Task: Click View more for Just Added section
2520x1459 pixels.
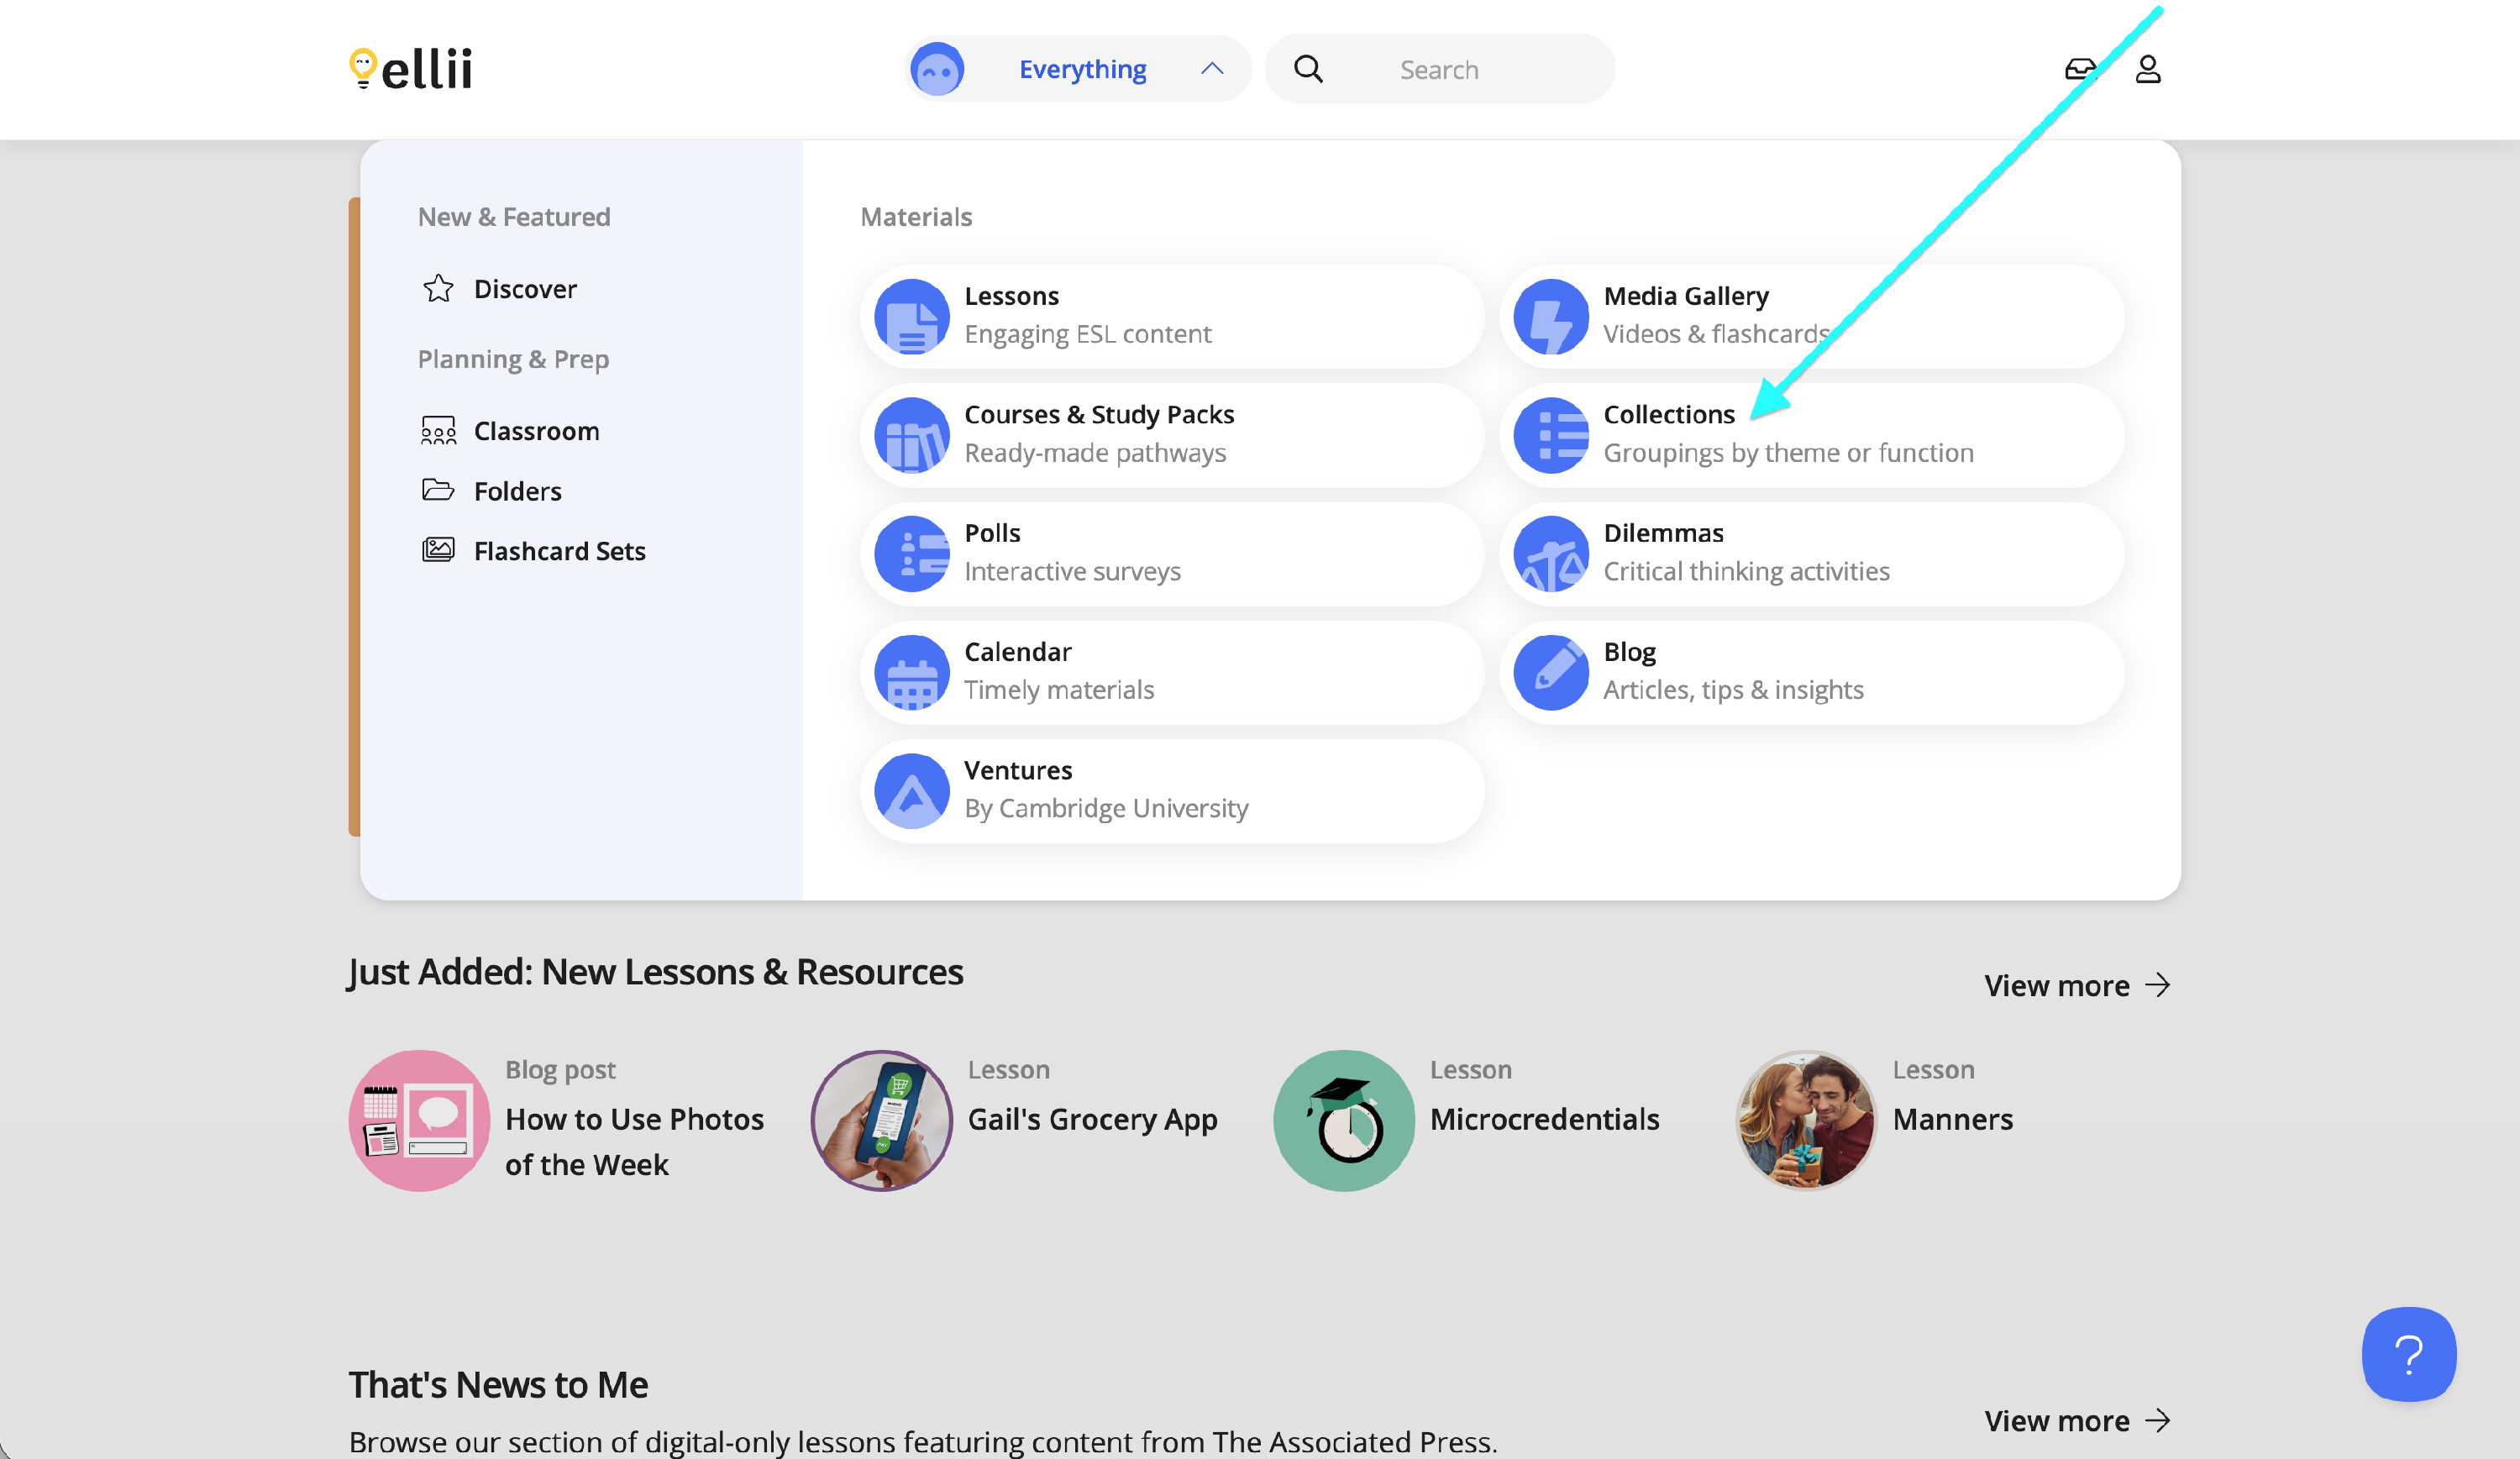Action: (x=2076, y=985)
